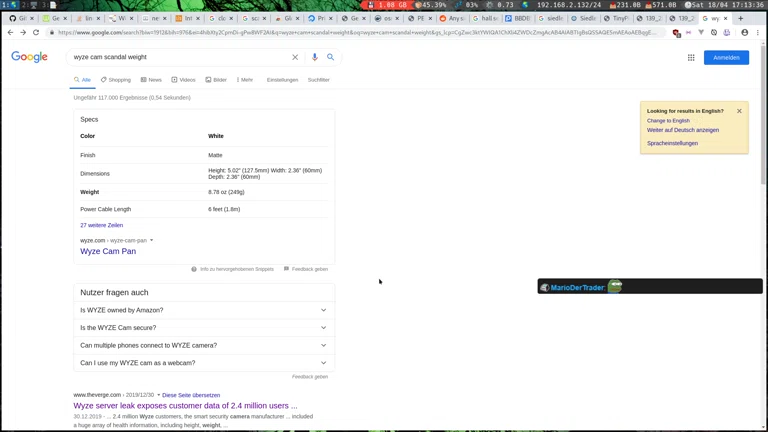Click the Google logo

point(29,57)
